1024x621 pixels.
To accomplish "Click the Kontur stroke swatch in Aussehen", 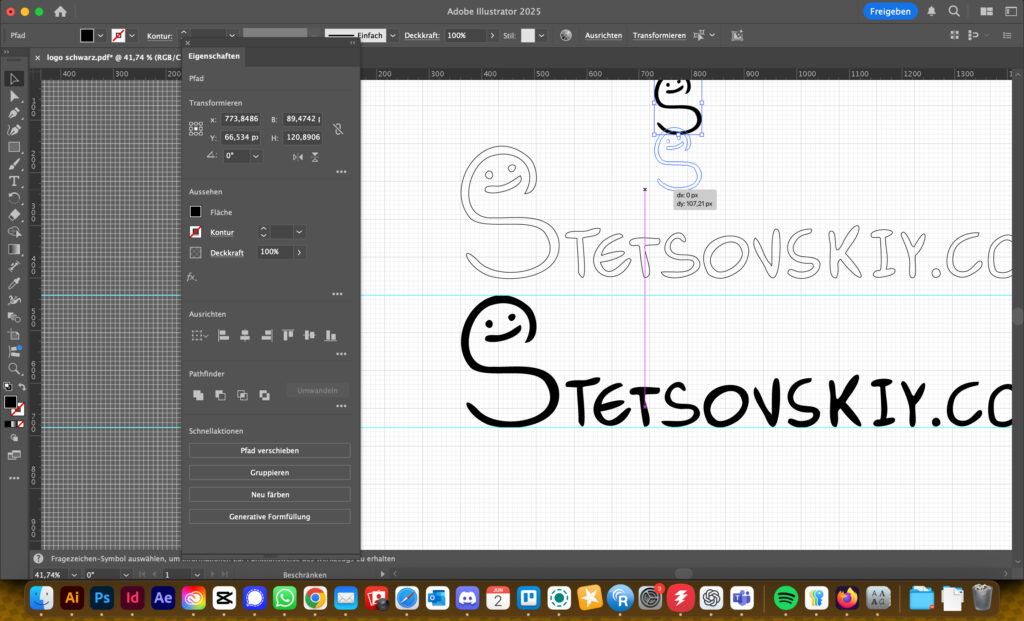I will [x=195, y=232].
